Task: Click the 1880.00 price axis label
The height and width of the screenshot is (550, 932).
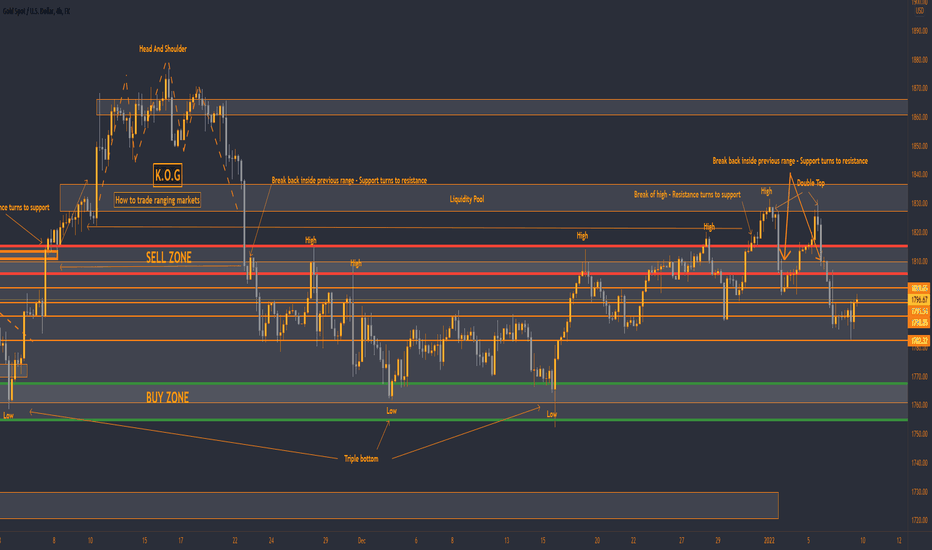Action: (919, 59)
